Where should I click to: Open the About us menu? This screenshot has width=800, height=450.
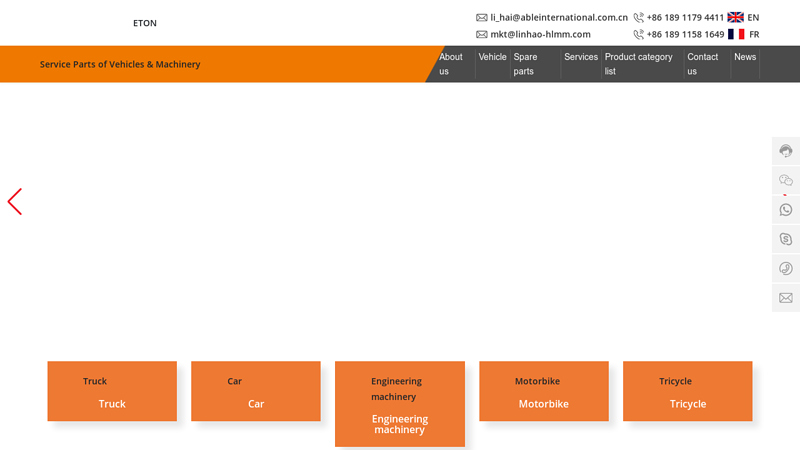[451, 64]
